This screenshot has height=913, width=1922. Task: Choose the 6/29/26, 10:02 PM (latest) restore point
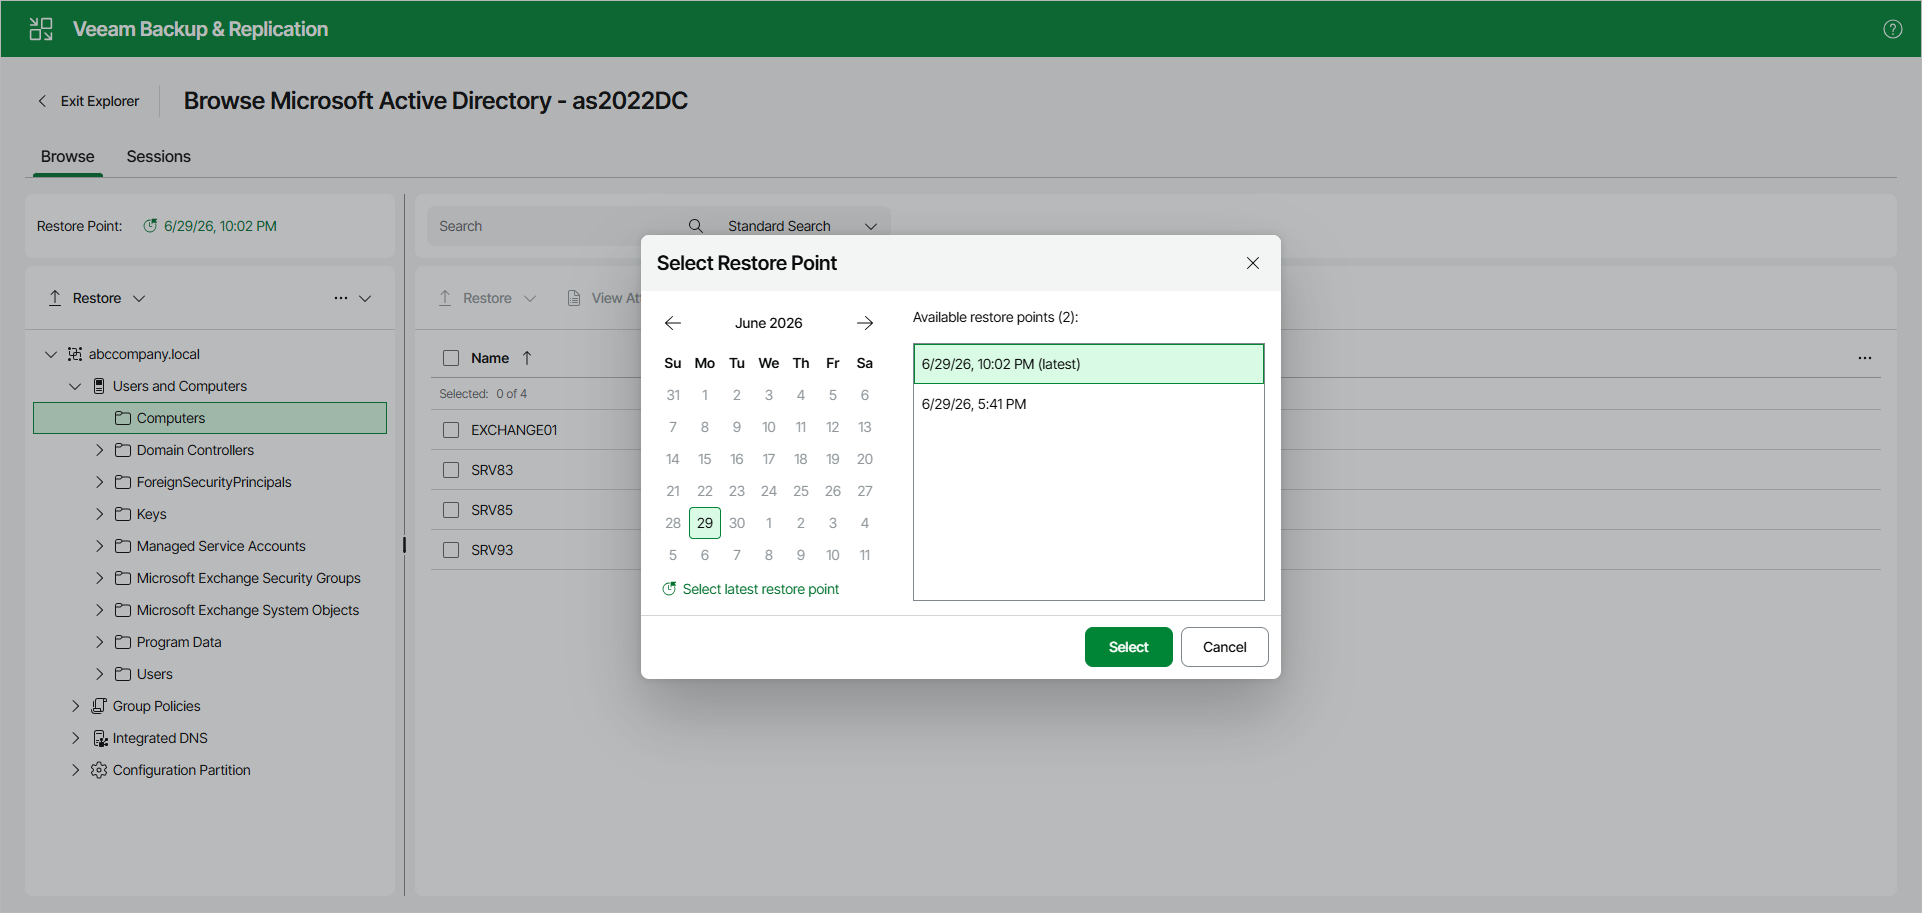pyautogui.click(x=1088, y=364)
